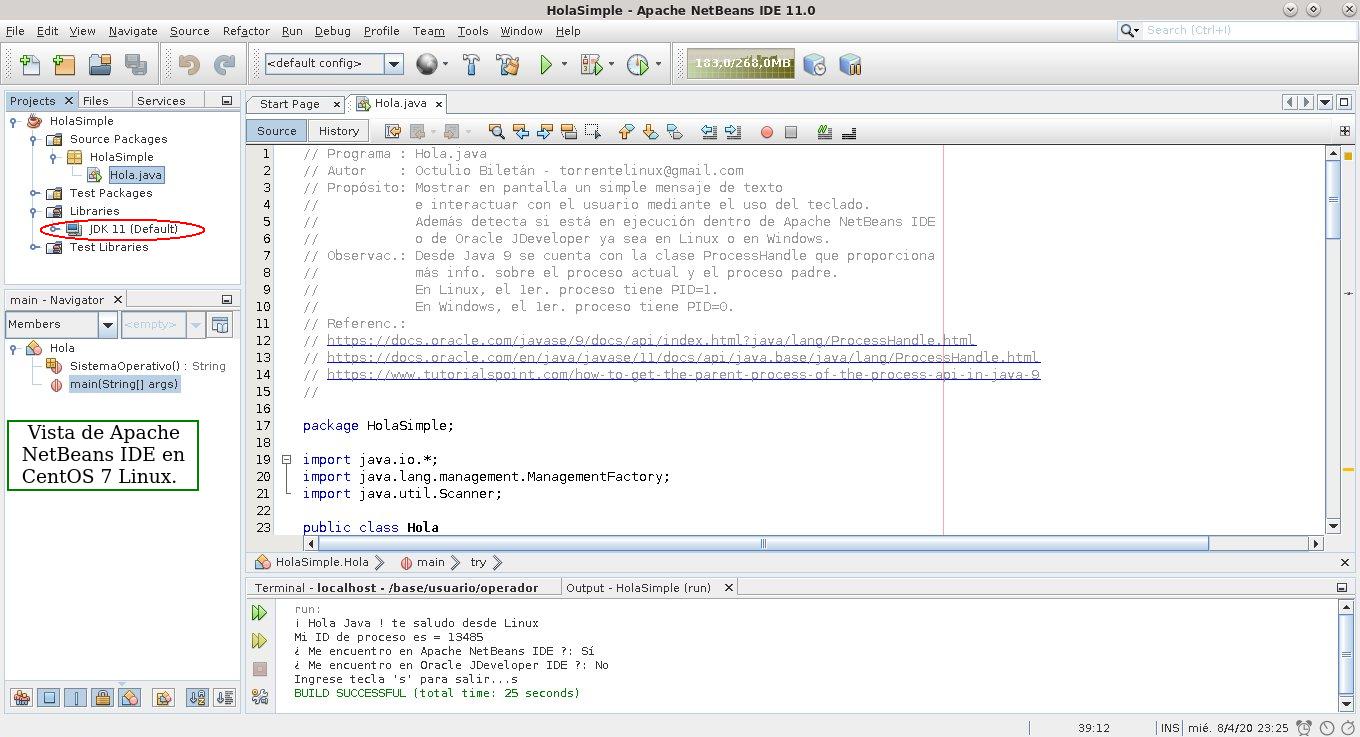The height and width of the screenshot is (737, 1360).
Task: Toggle Rectangular Selection mode
Action: tap(593, 131)
